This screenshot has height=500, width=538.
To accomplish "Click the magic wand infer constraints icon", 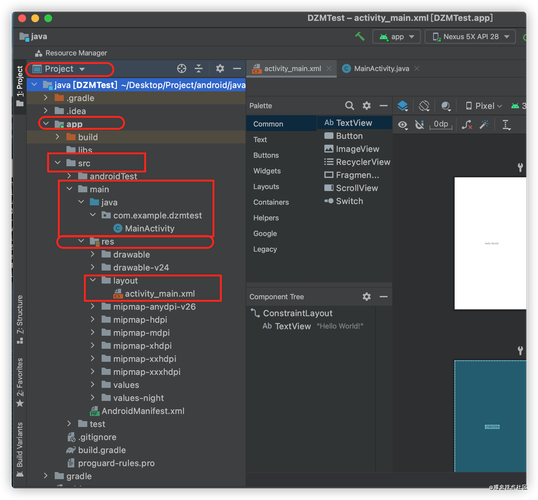I will pos(484,125).
